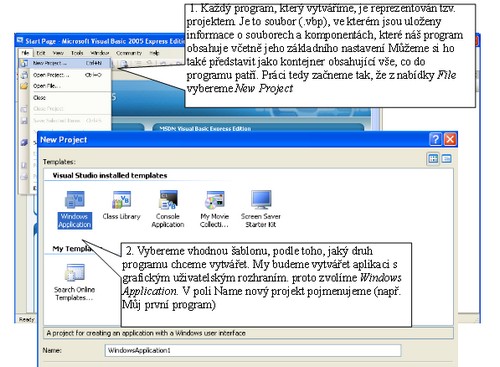Select My Movie Collection starter kit

(x=214, y=209)
